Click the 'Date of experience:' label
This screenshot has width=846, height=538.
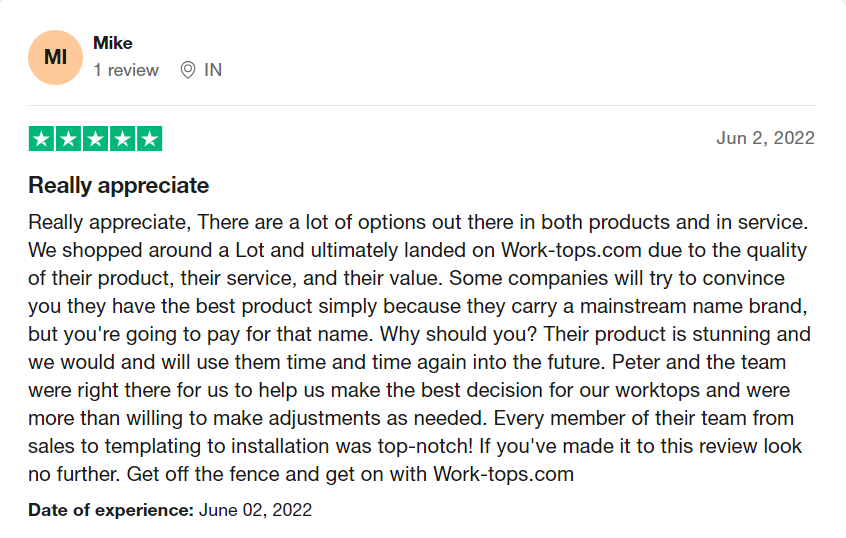coord(110,510)
